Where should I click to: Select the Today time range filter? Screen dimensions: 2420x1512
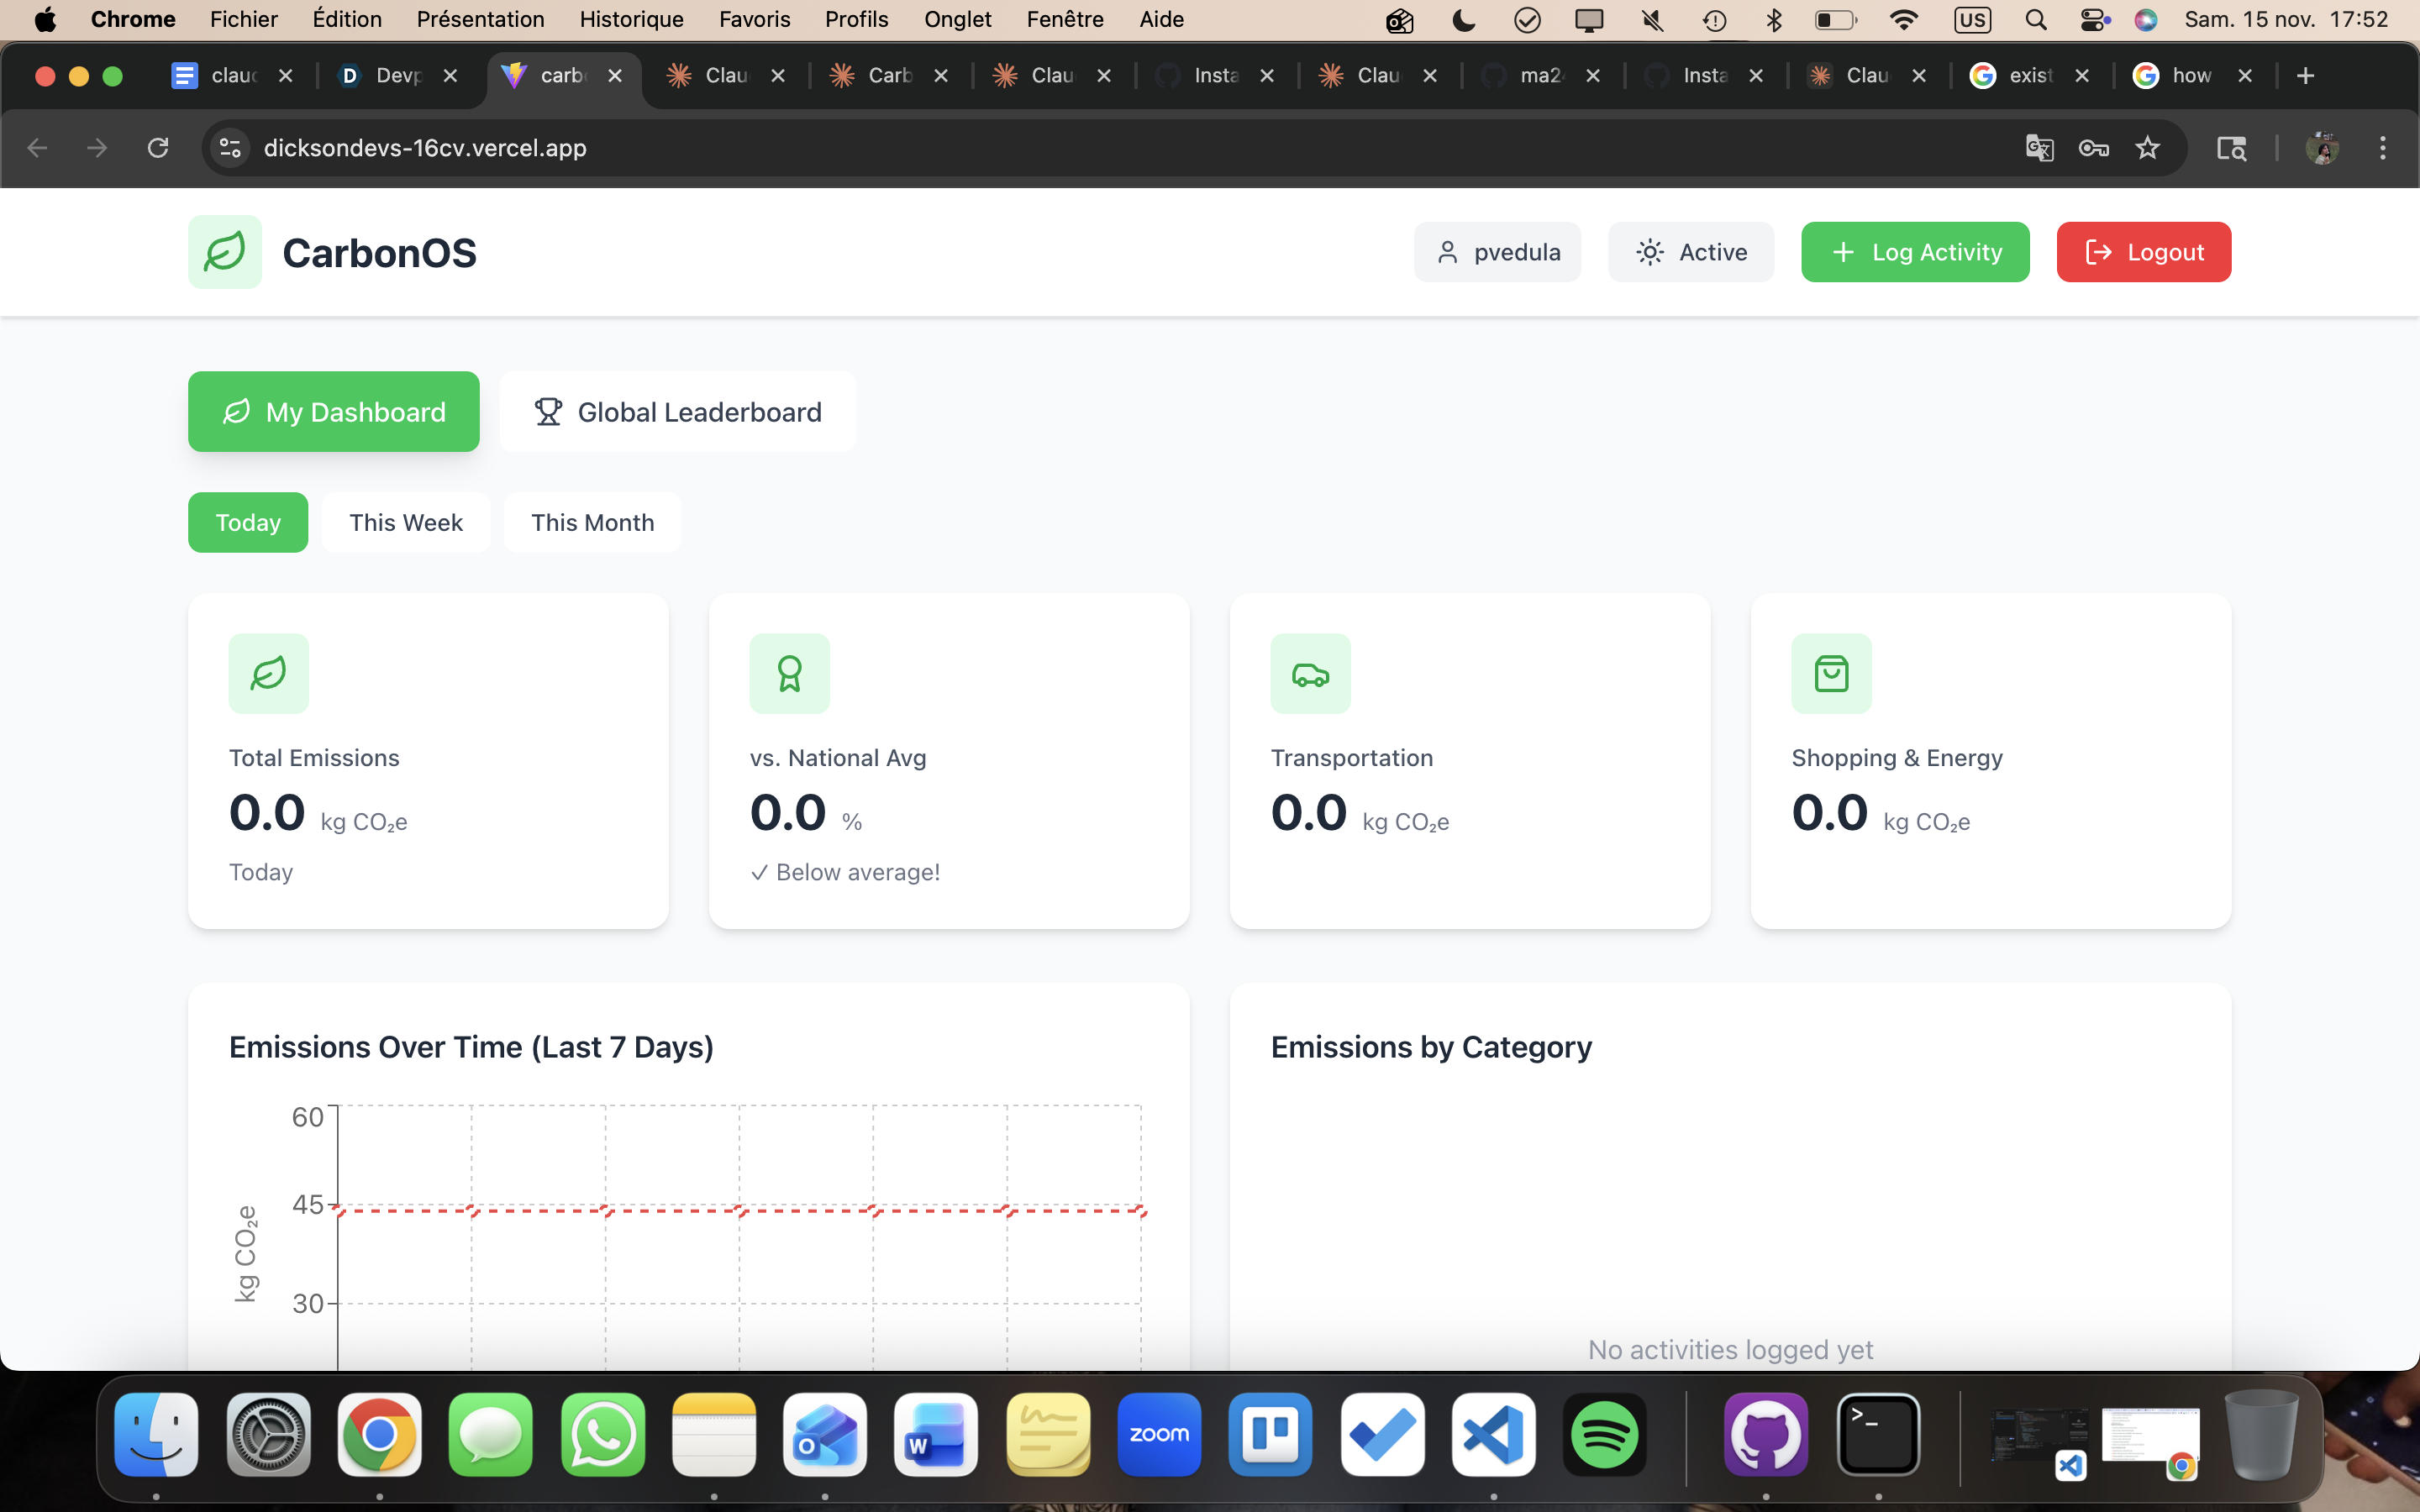pos(248,522)
